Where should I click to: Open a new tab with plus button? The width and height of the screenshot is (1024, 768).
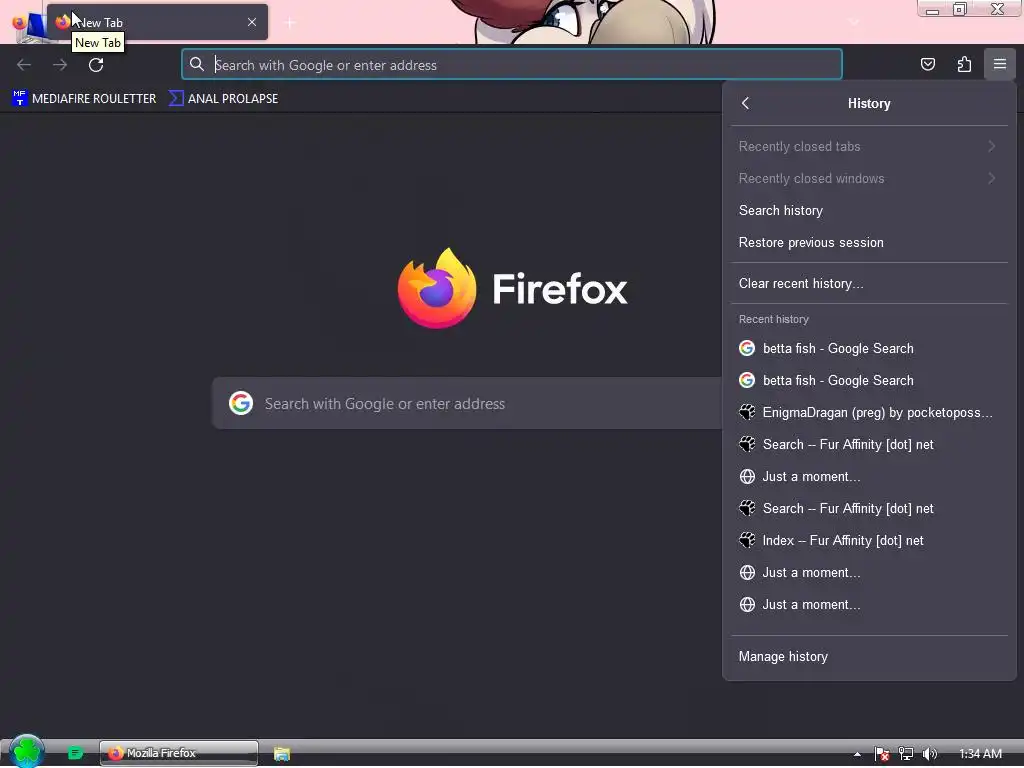click(x=291, y=23)
